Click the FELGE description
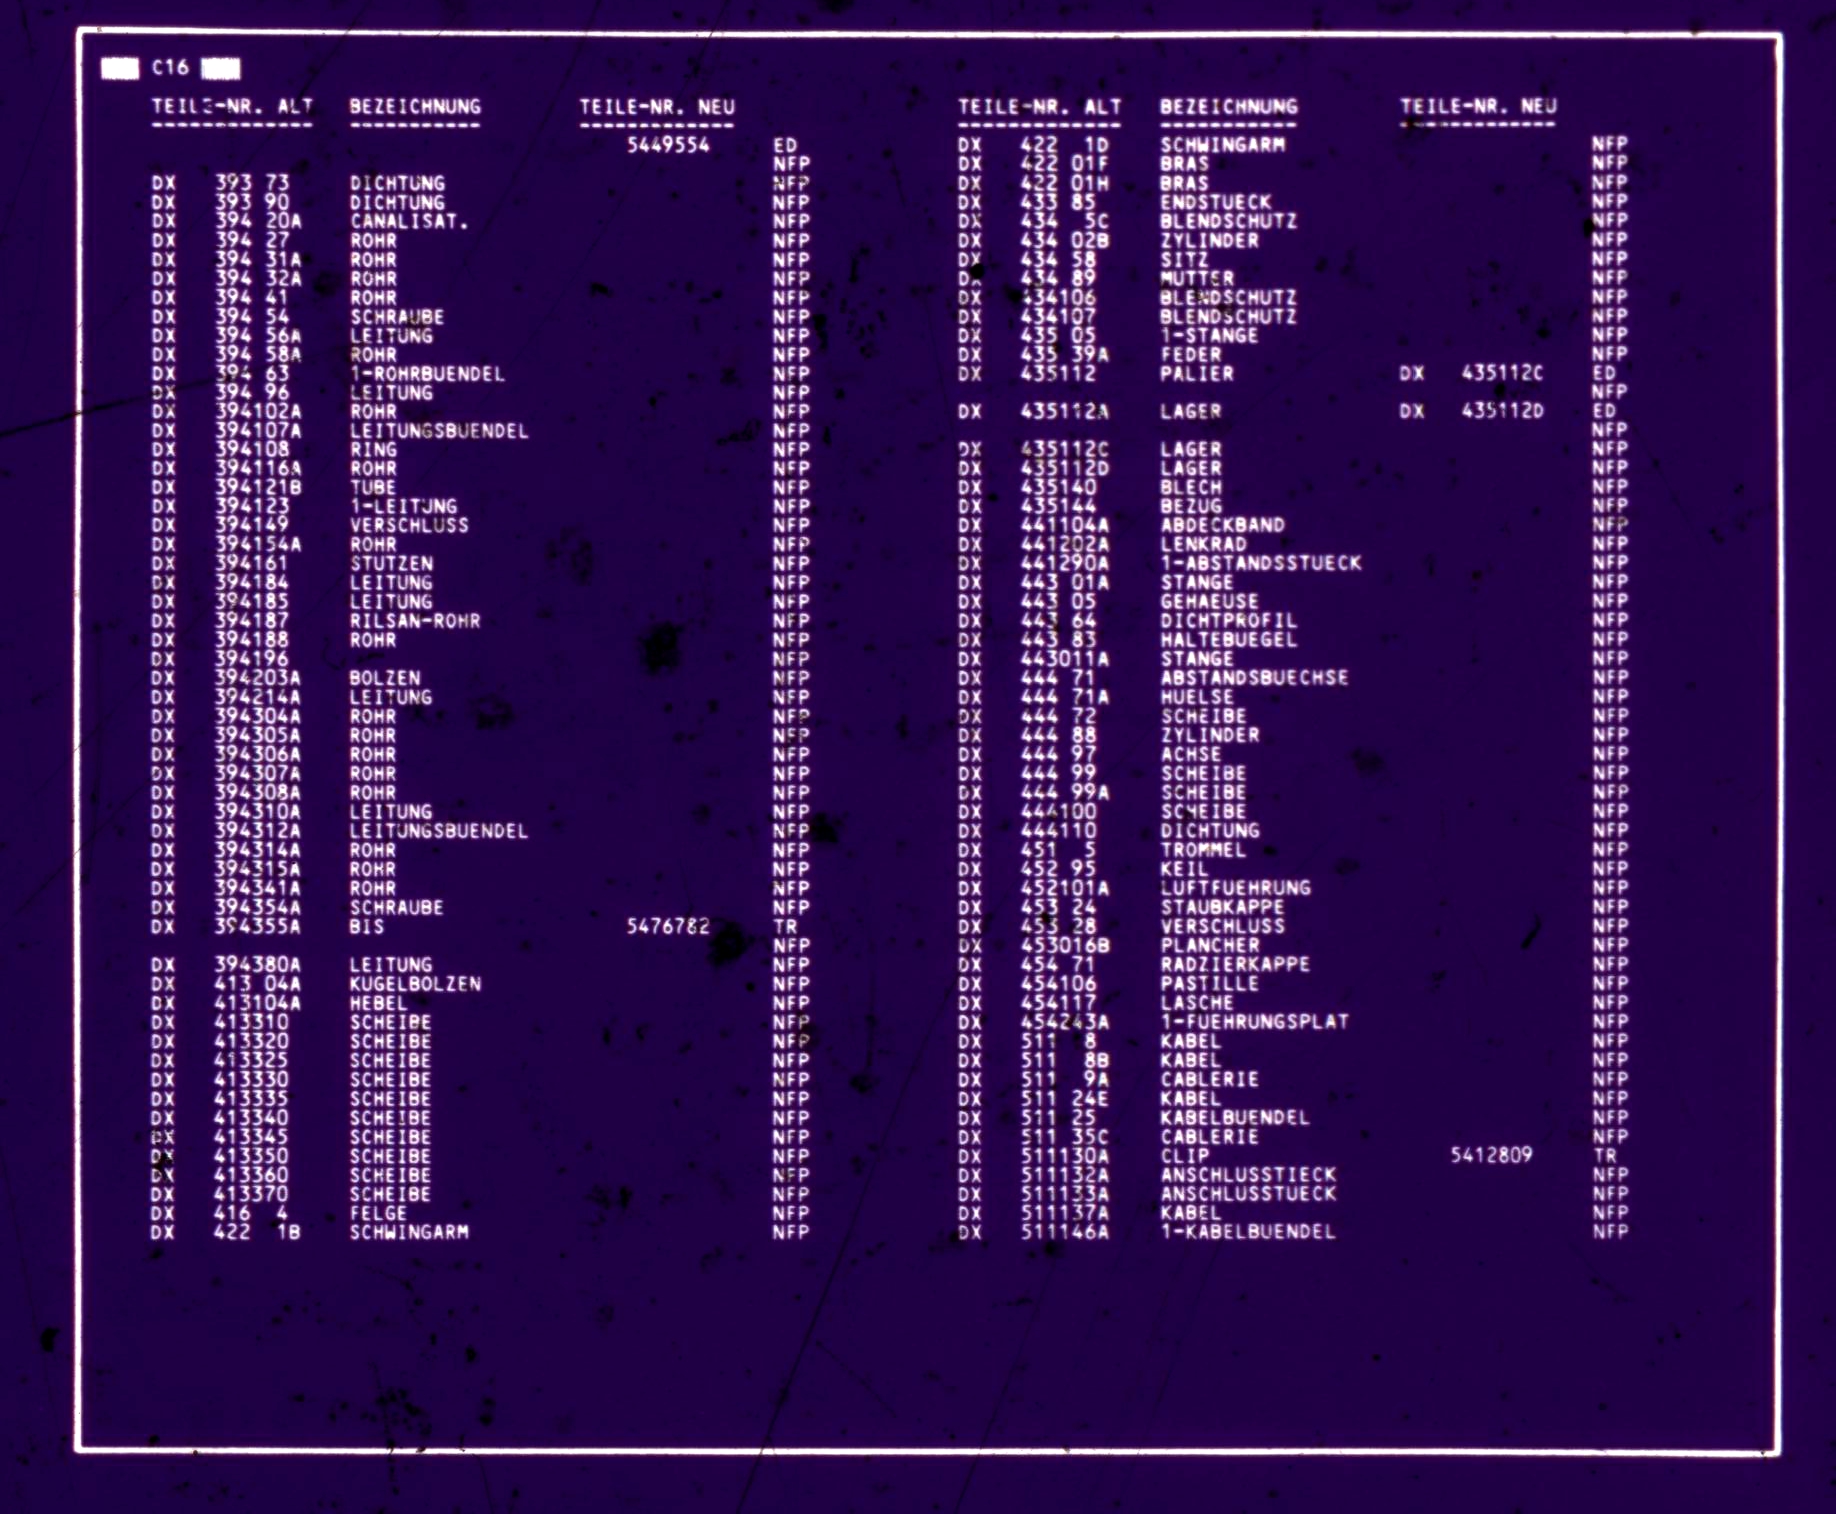Screen dimensions: 1836x1514 (379, 1213)
